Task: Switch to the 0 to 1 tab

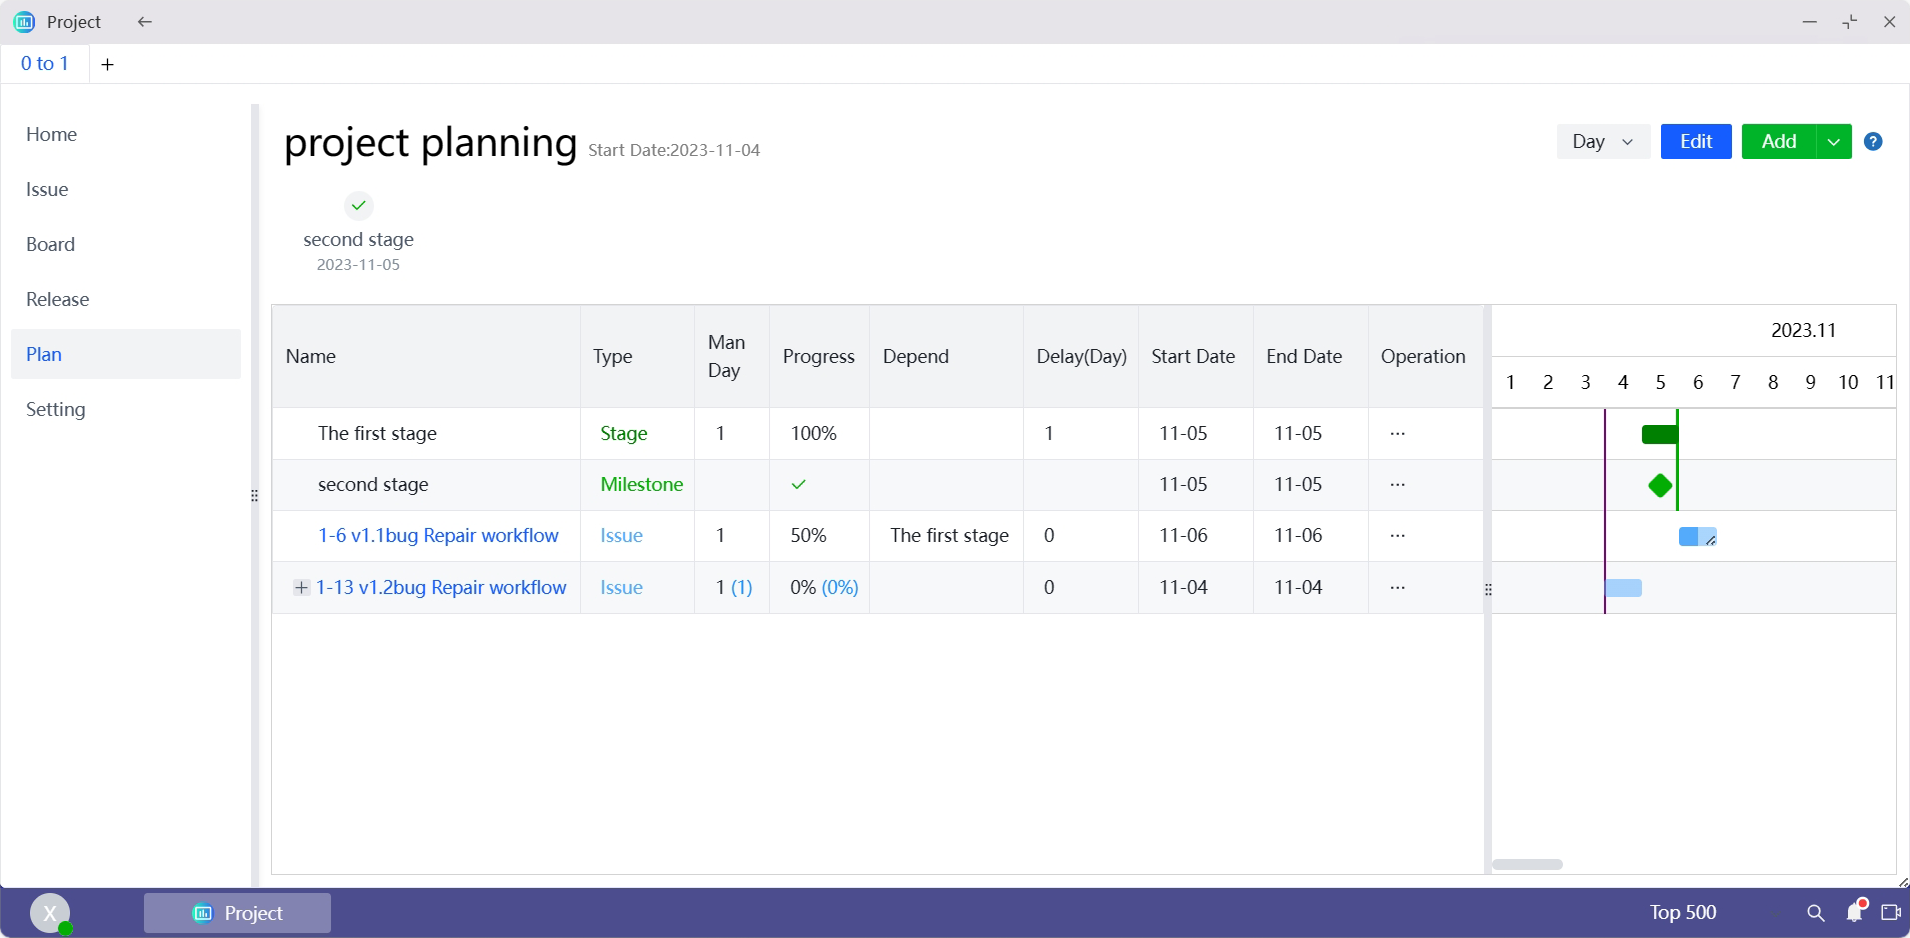Action: click(45, 64)
